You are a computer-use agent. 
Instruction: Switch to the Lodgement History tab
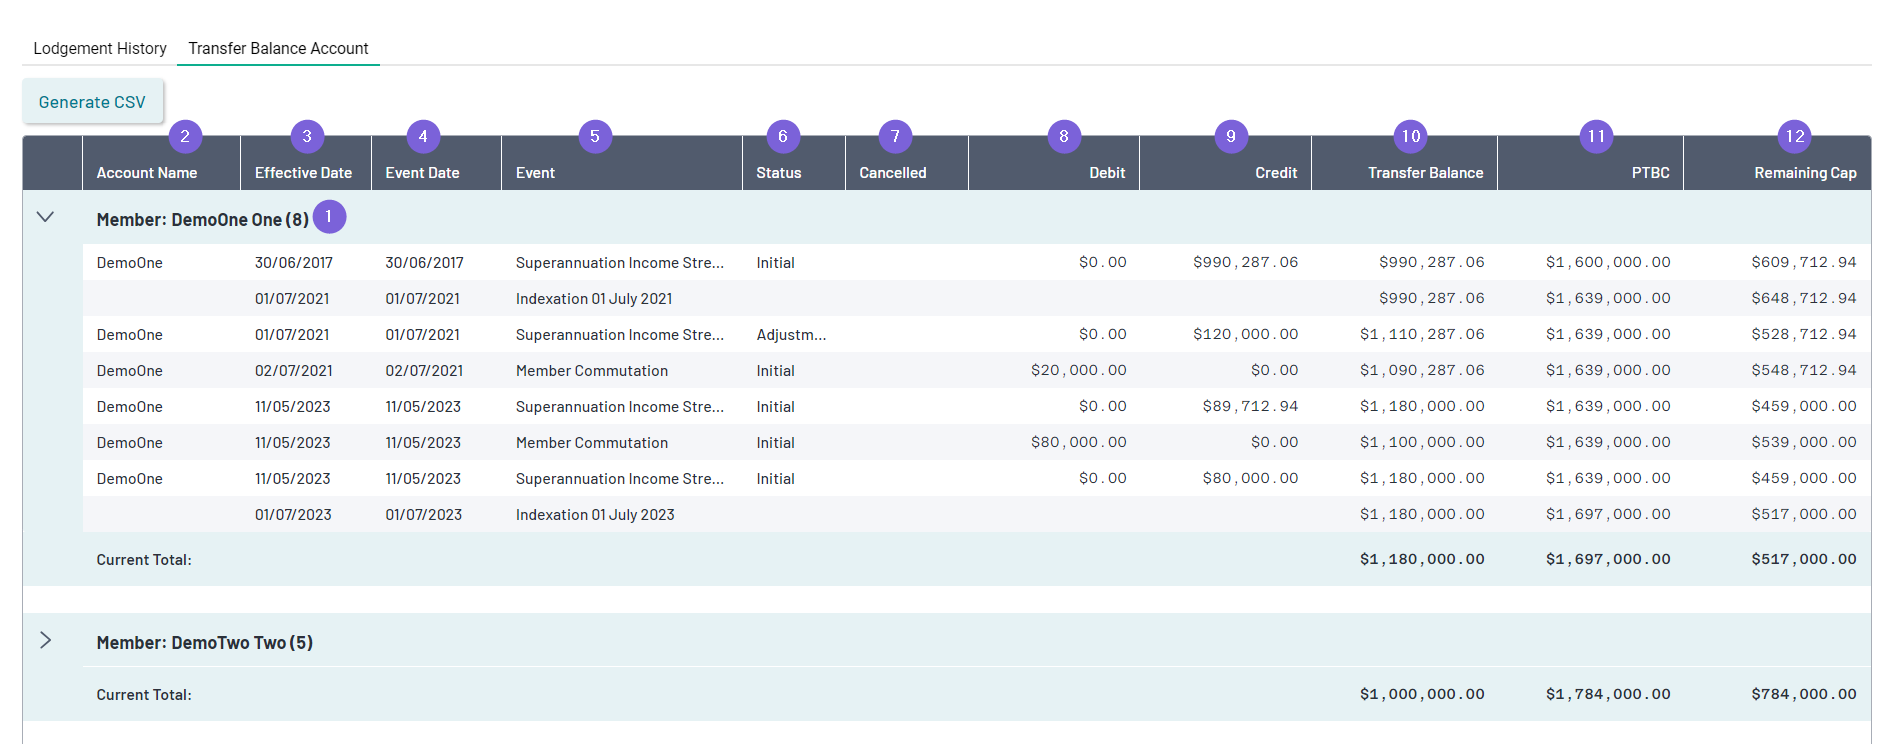(x=100, y=48)
